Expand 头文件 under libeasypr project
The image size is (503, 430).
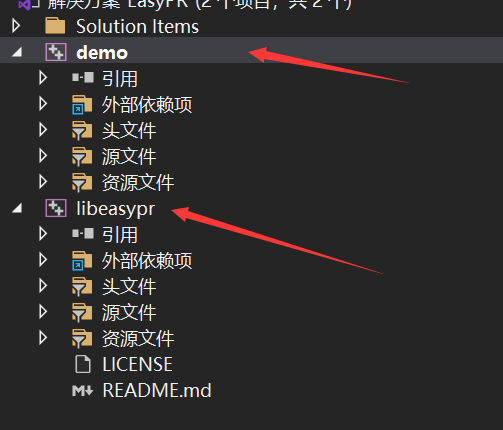point(43,286)
